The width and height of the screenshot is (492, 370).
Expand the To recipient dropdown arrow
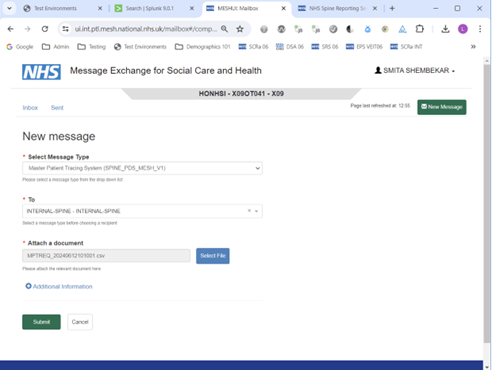(x=257, y=211)
